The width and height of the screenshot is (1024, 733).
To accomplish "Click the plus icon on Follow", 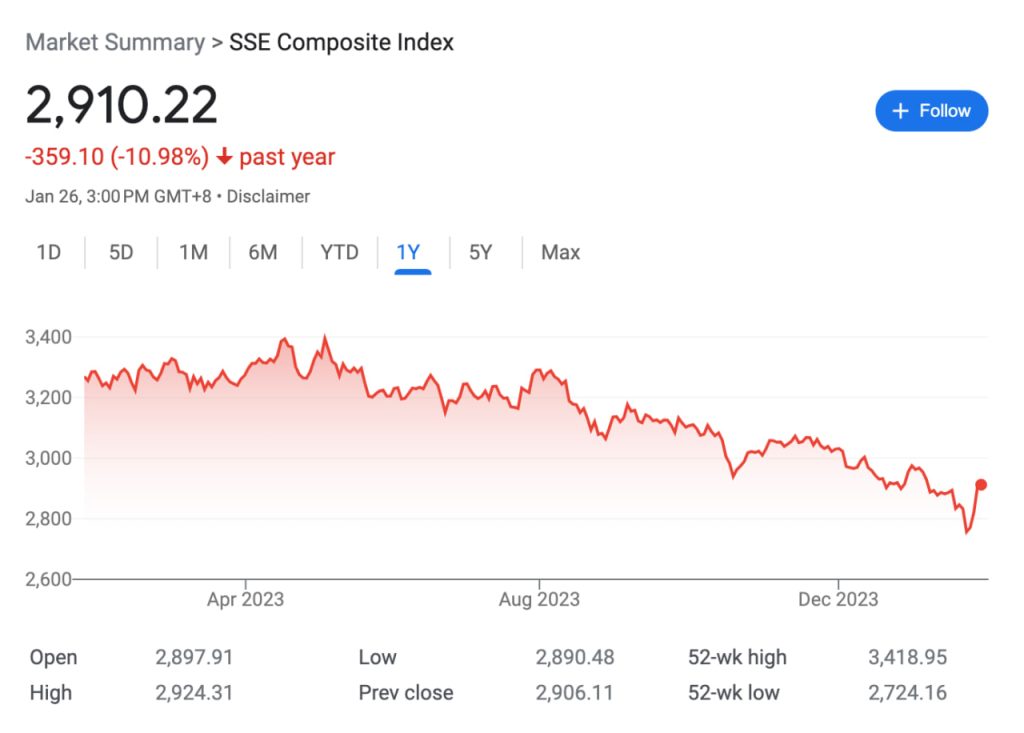I will (x=900, y=111).
